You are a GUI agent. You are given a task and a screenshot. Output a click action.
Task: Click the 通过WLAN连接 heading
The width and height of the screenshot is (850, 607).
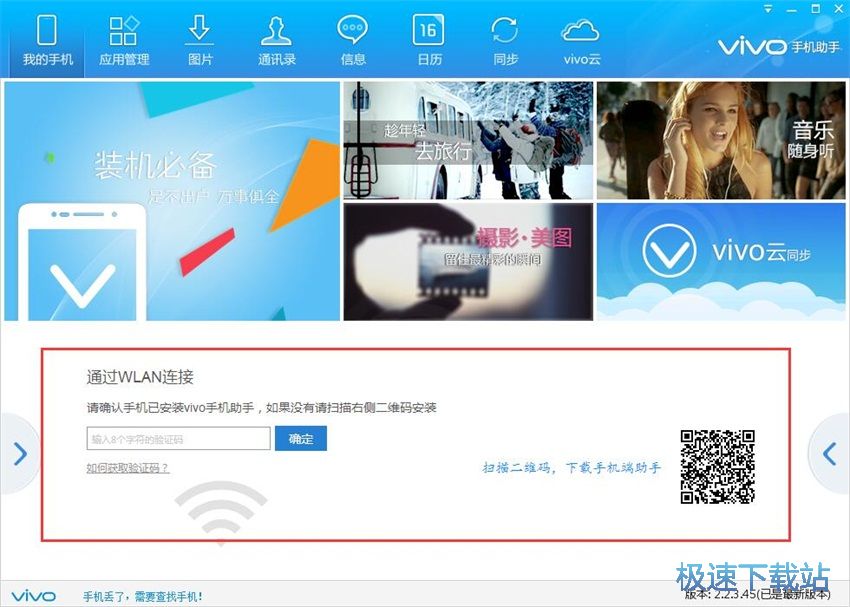140,377
